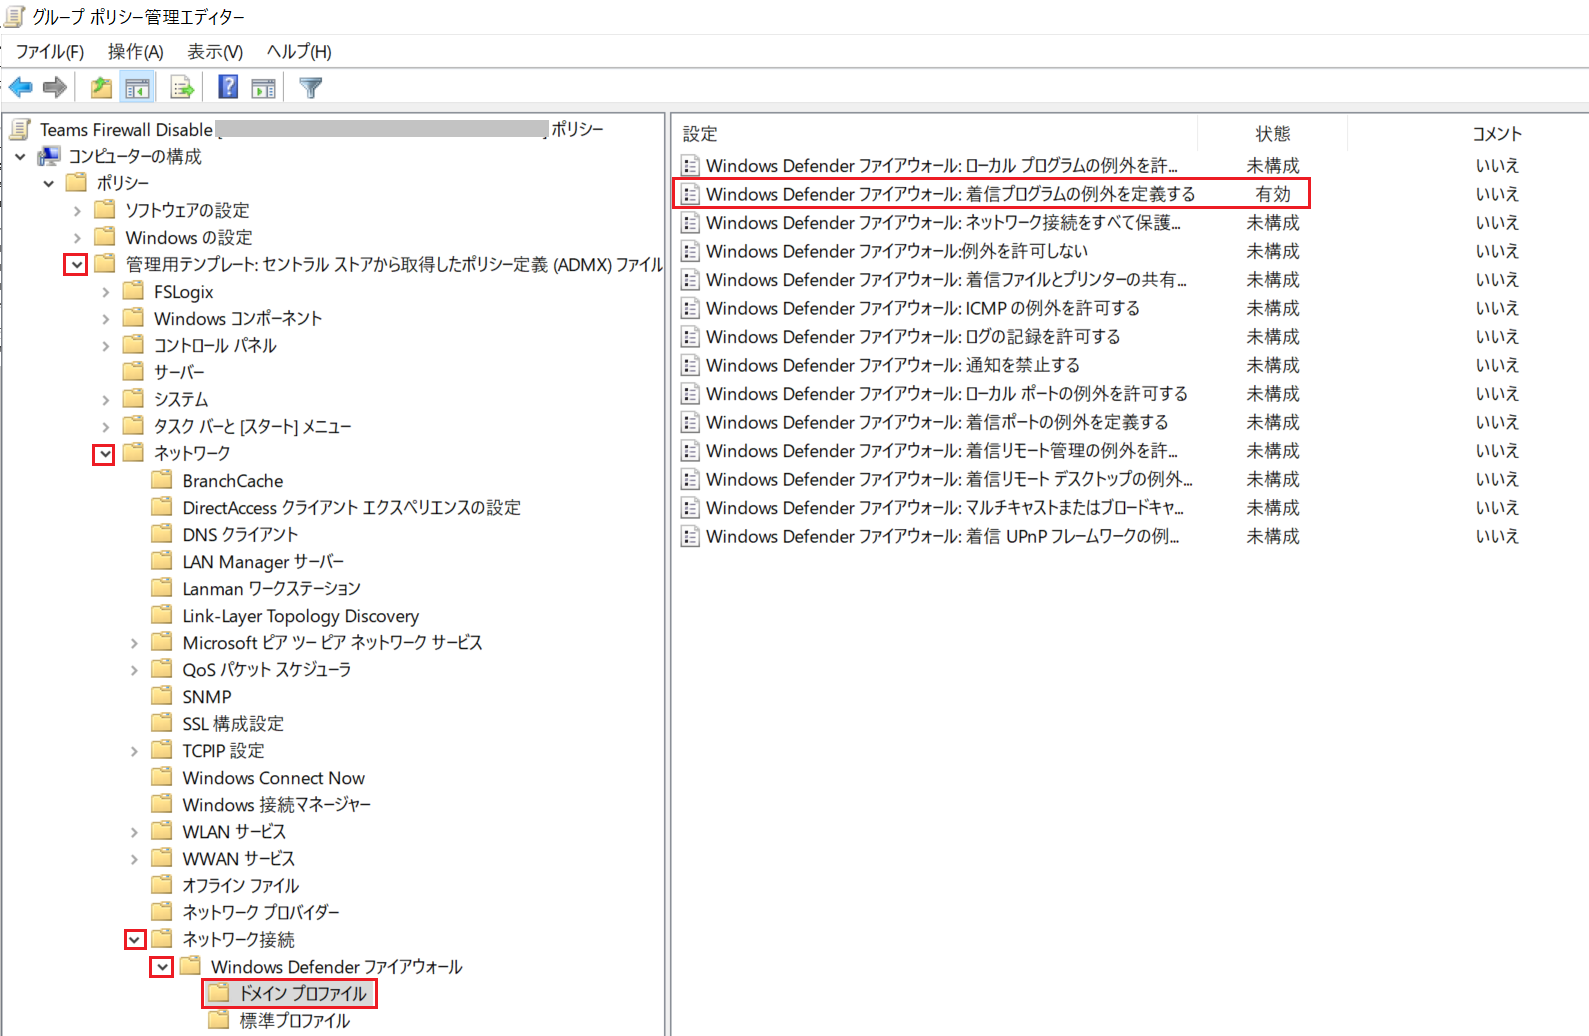This screenshot has height=1036, width=1589.
Task: Select the マルチキャストまたはブロードキャスト setting row
Action: tap(945, 508)
